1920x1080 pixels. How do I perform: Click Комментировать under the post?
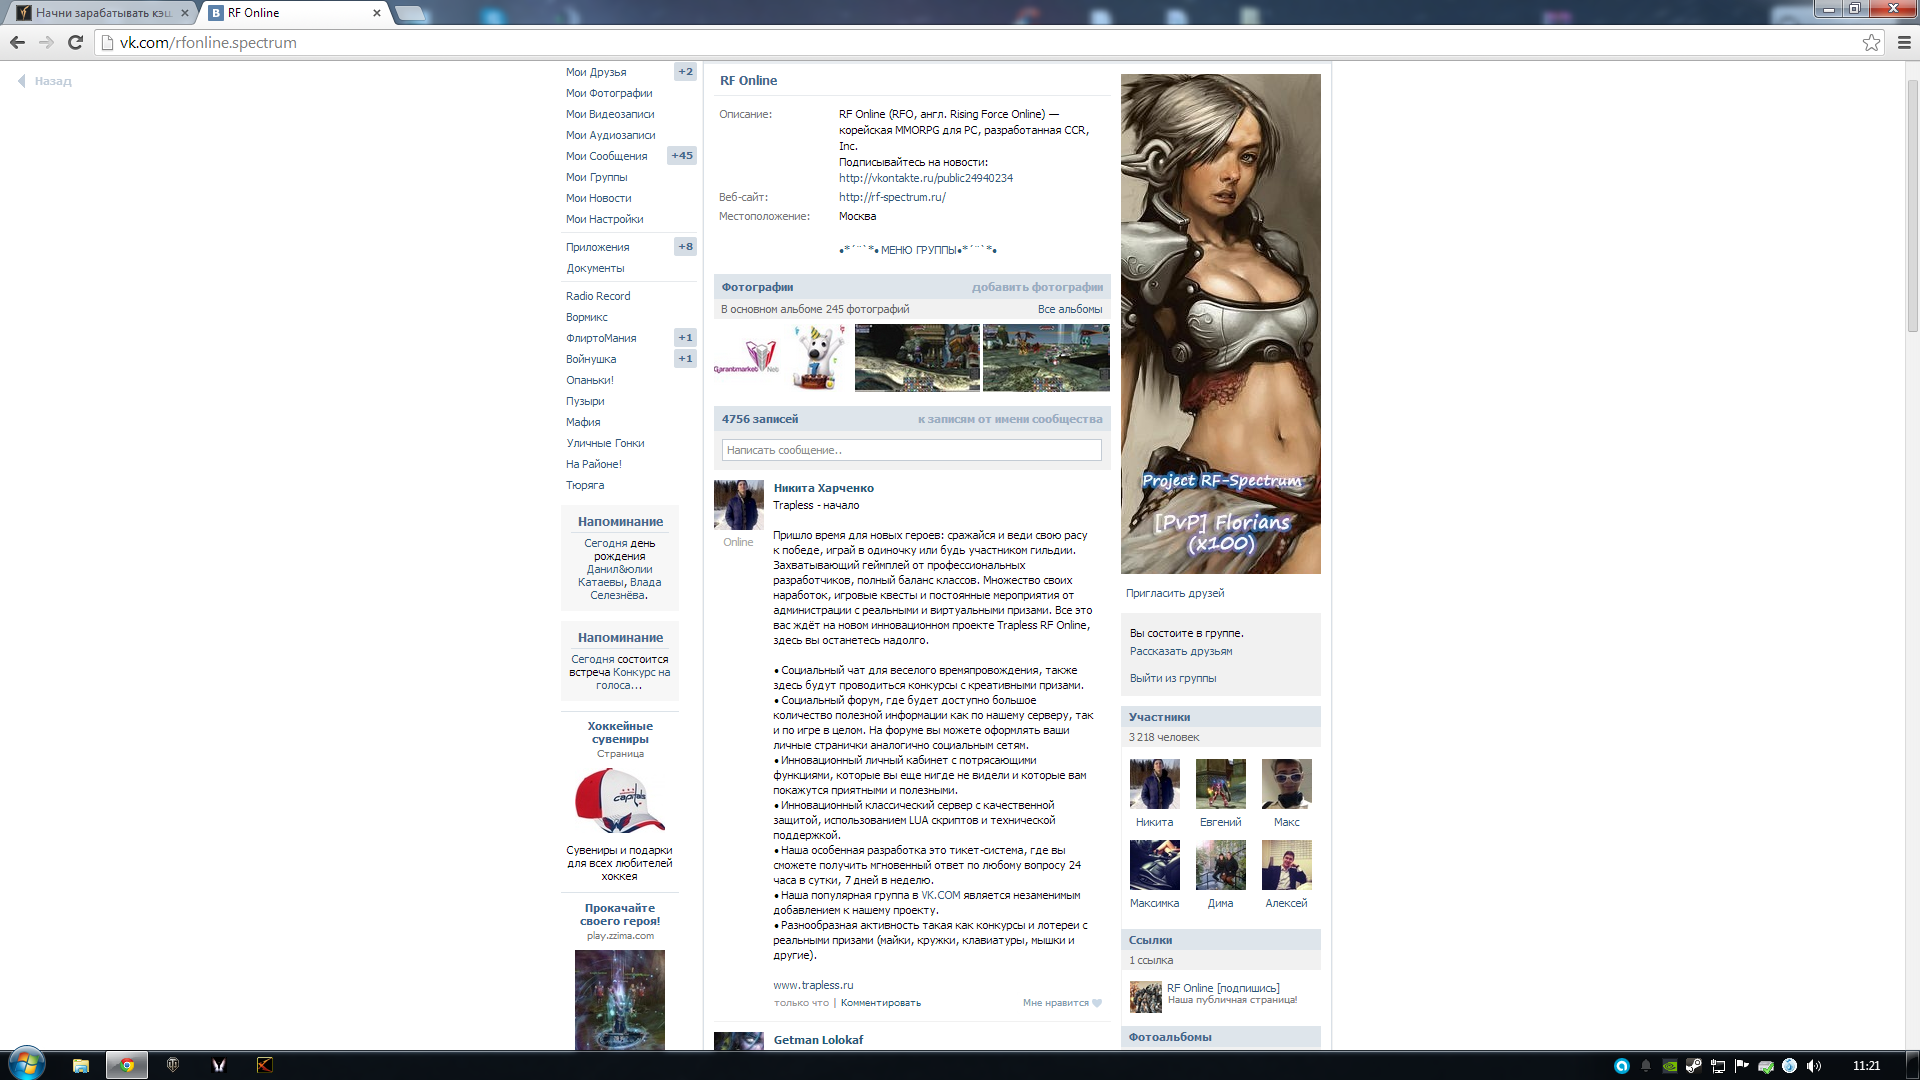pos(880,1003)
